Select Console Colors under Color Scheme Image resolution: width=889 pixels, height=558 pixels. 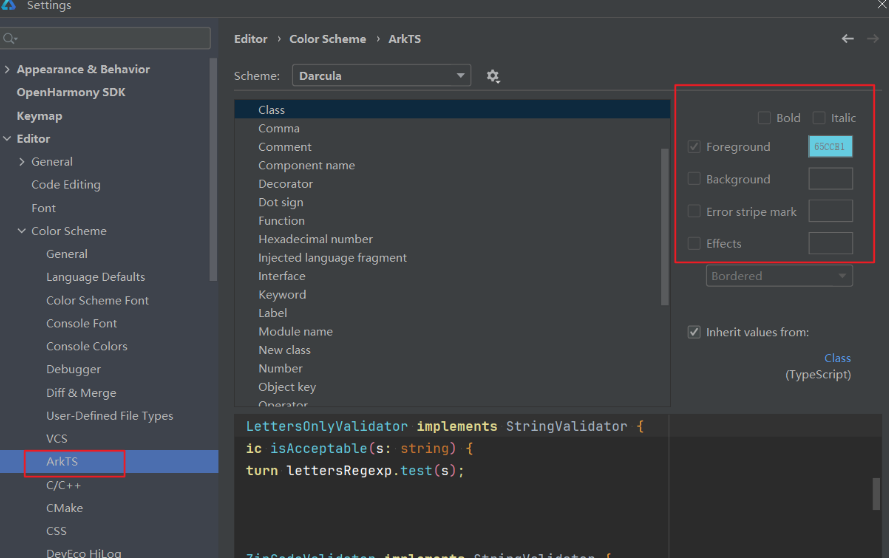[87, 346]
